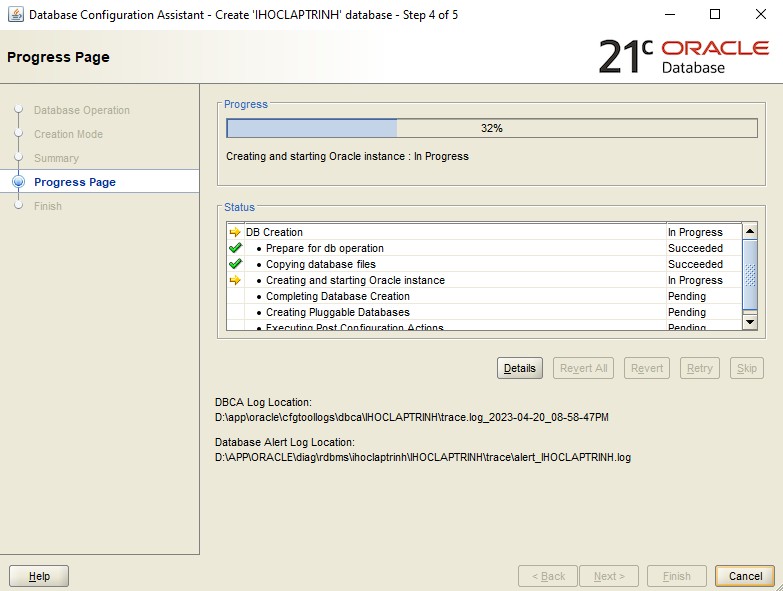
Task: Close the Database Configuration Assistant window
Action: click(x=761, y=14)
